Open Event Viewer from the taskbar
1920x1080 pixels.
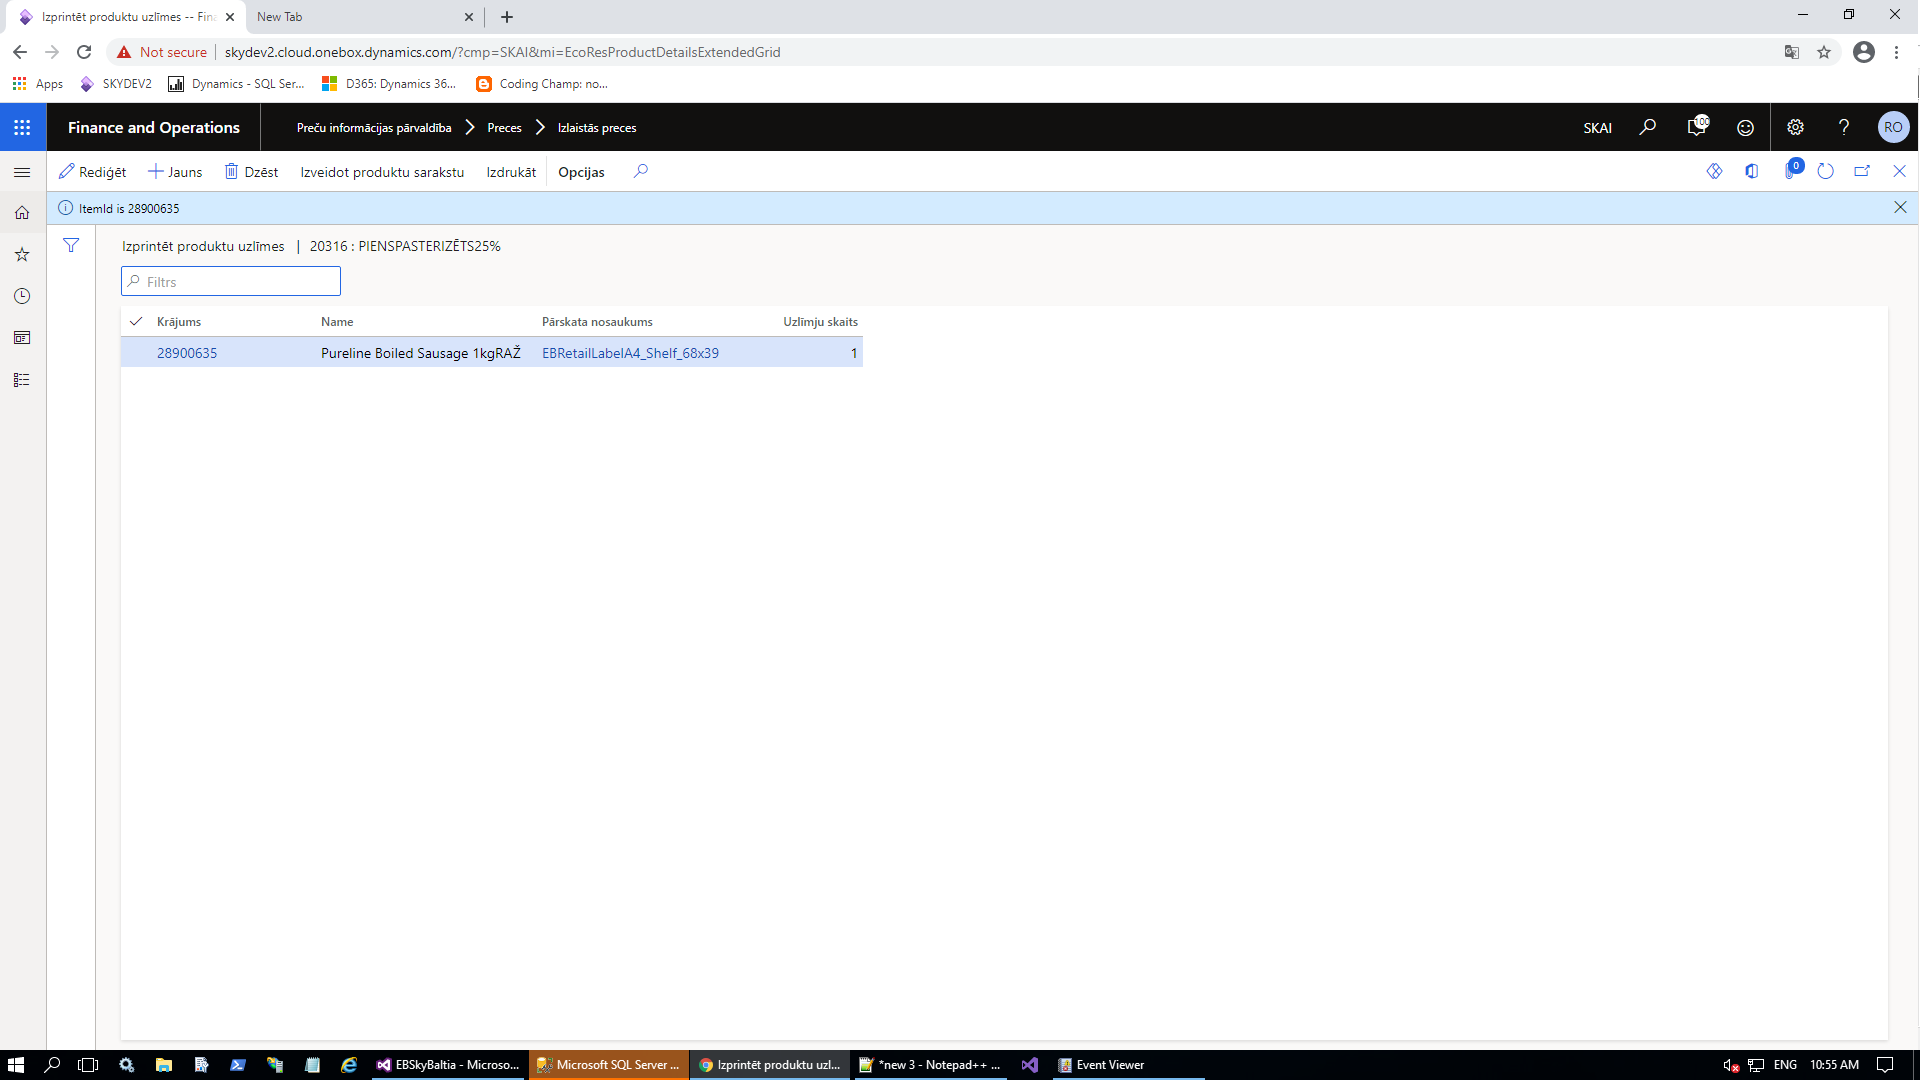(1101, 1065)
